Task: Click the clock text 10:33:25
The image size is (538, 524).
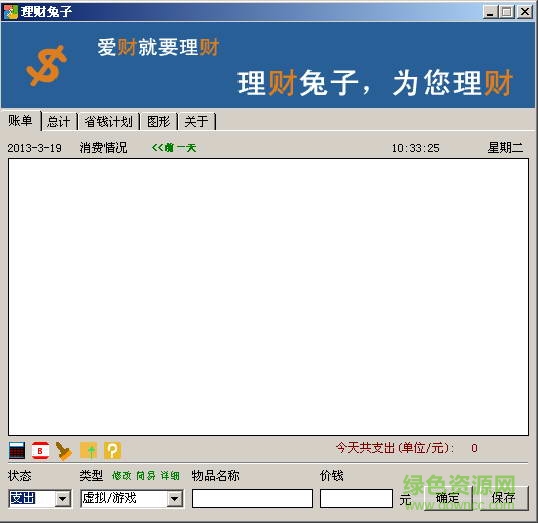Action: tap(416, 148)
